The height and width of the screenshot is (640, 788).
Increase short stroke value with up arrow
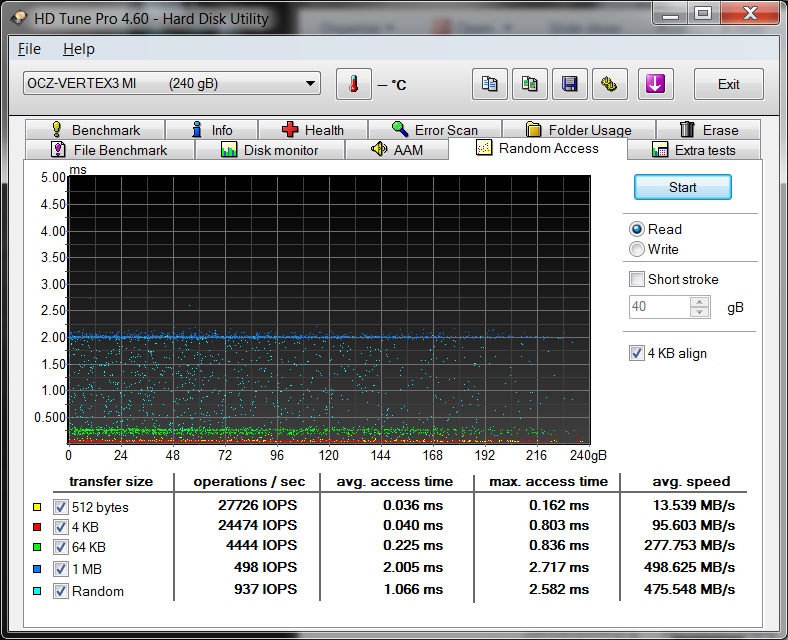tap(700, 302)
